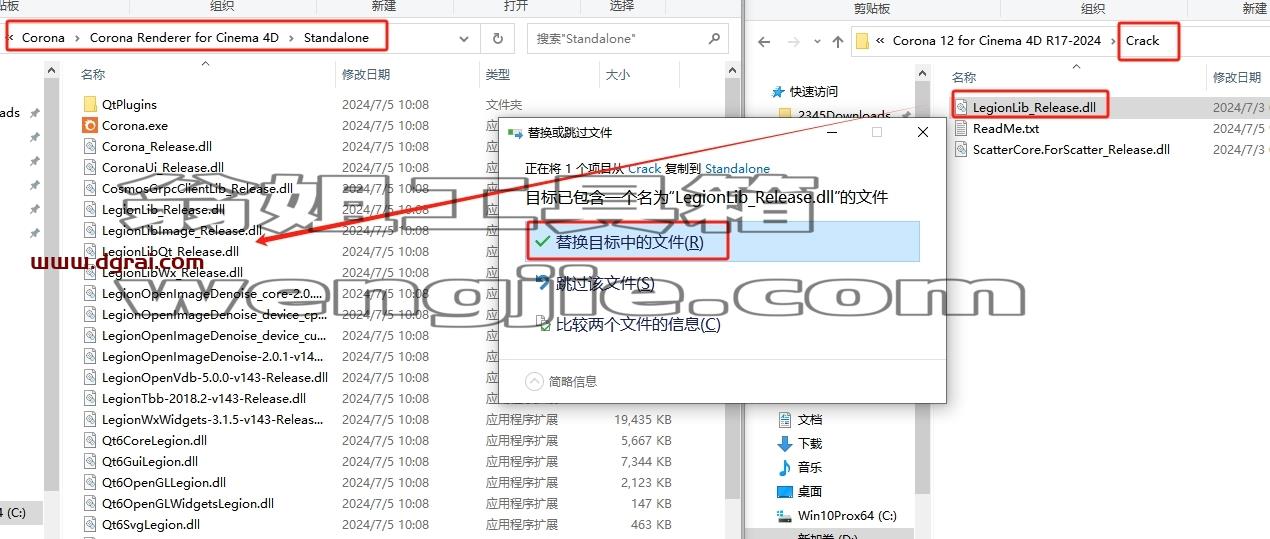Refresh the Standalone folder view

(497, 39)
